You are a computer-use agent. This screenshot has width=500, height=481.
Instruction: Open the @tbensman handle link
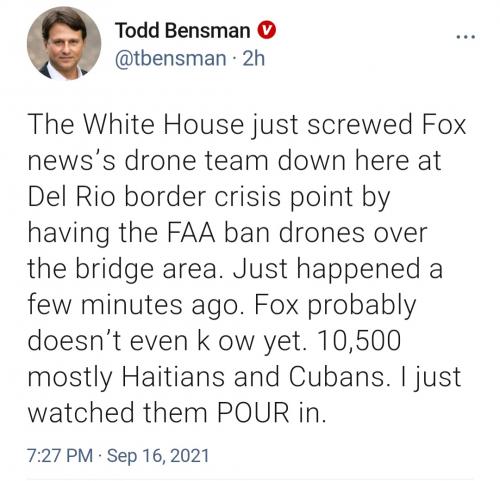pyautogui.click(x=171, y=59)
